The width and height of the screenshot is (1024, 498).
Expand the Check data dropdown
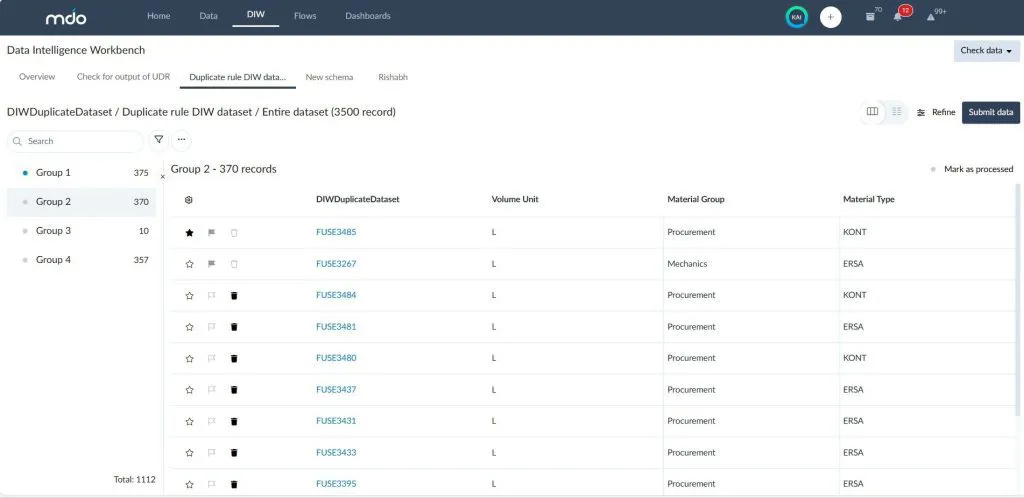click(x=986, y=50)
